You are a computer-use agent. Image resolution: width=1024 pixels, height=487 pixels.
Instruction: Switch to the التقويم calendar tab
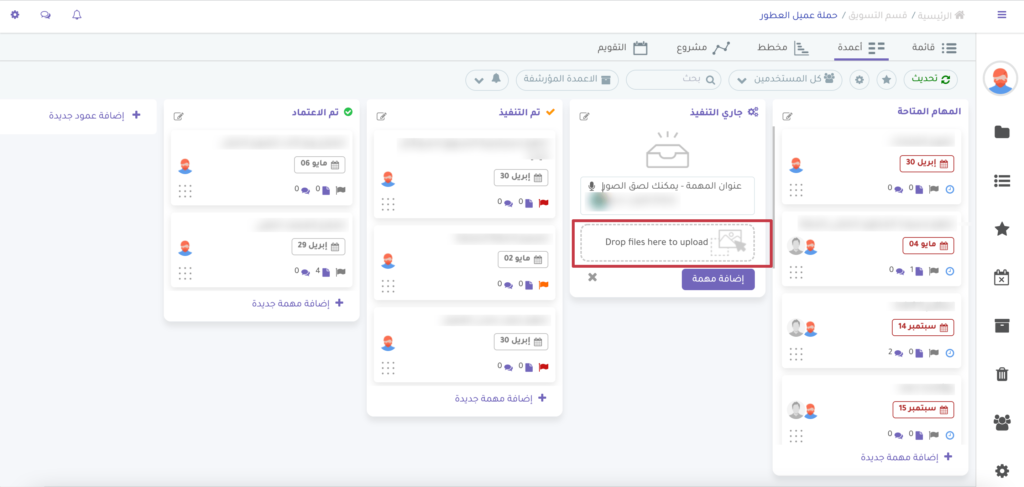(623, 48)
